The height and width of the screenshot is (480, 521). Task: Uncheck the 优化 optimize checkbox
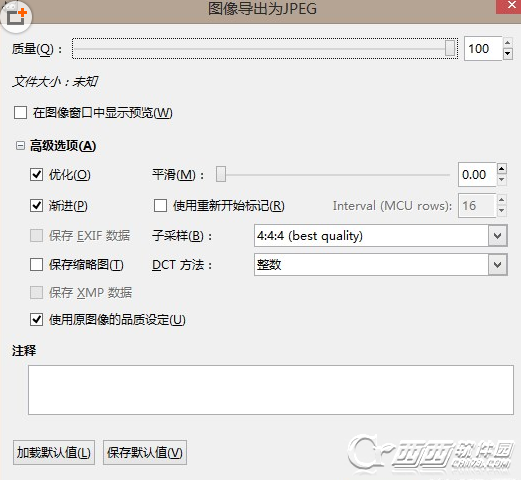tap(36, 174)
